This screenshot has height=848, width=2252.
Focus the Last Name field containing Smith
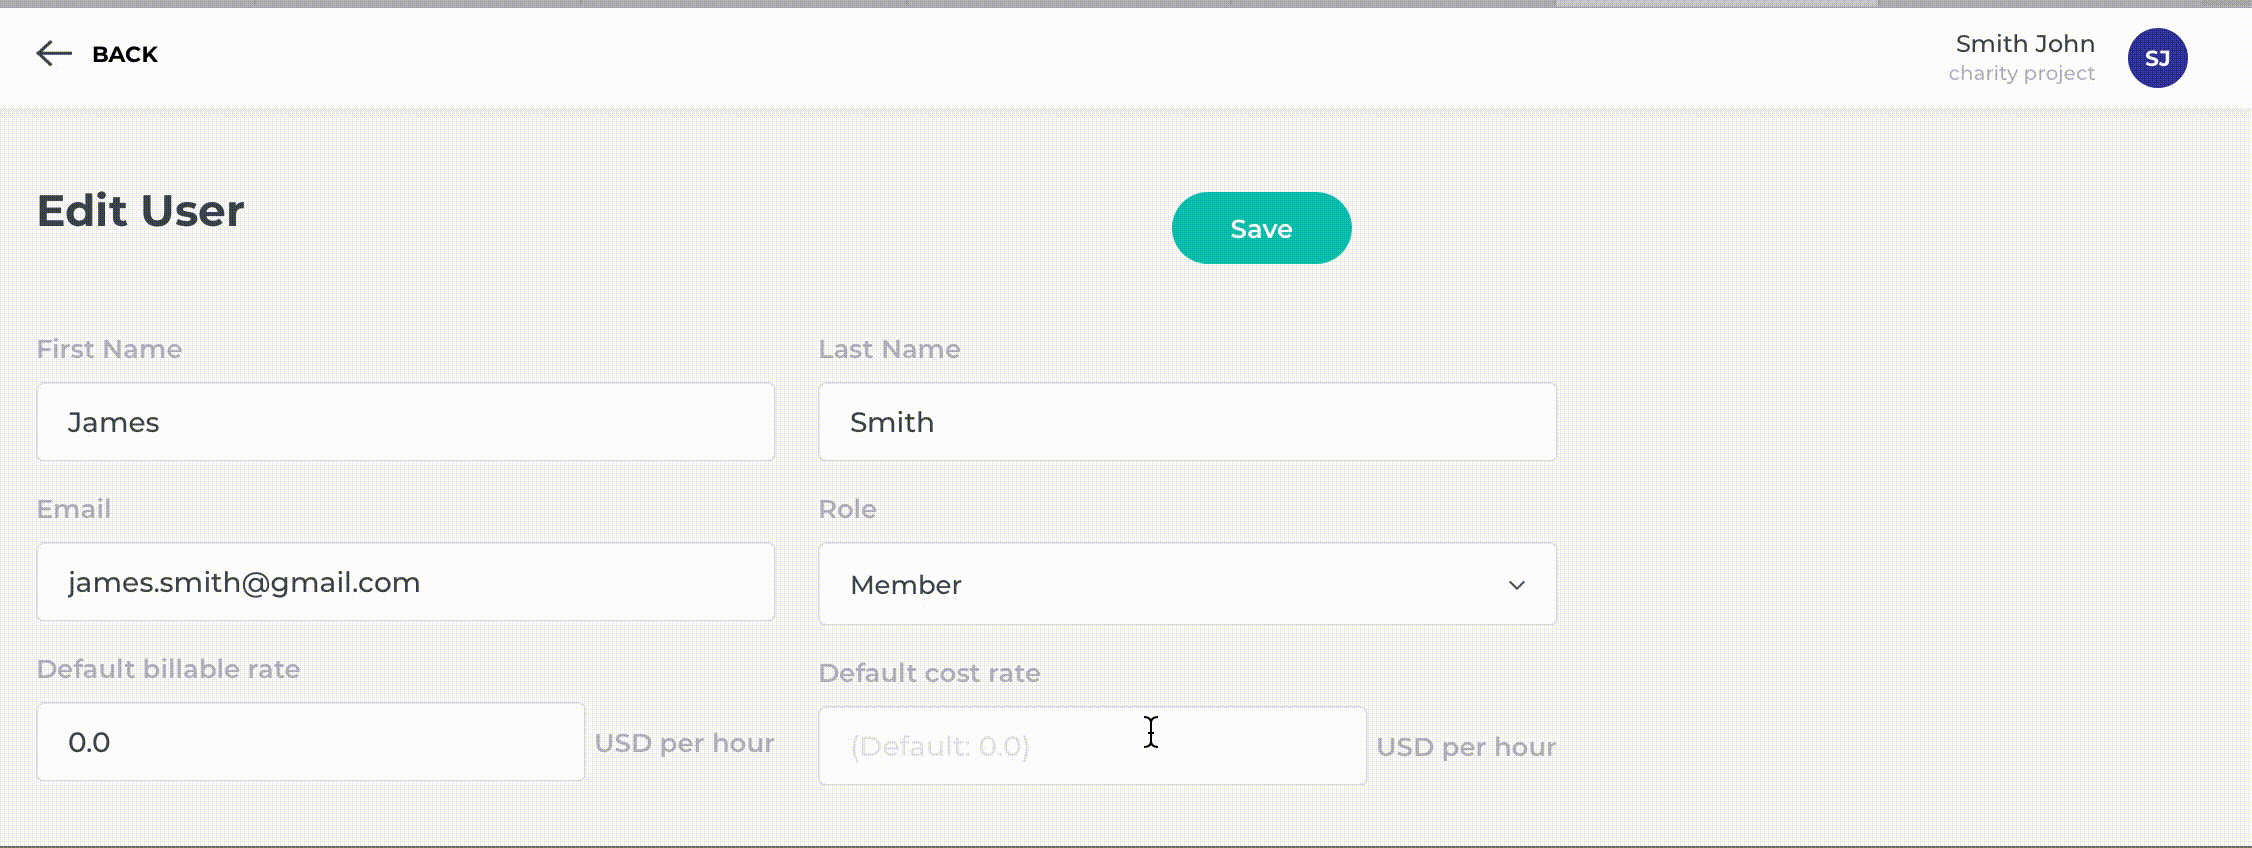1187,422
